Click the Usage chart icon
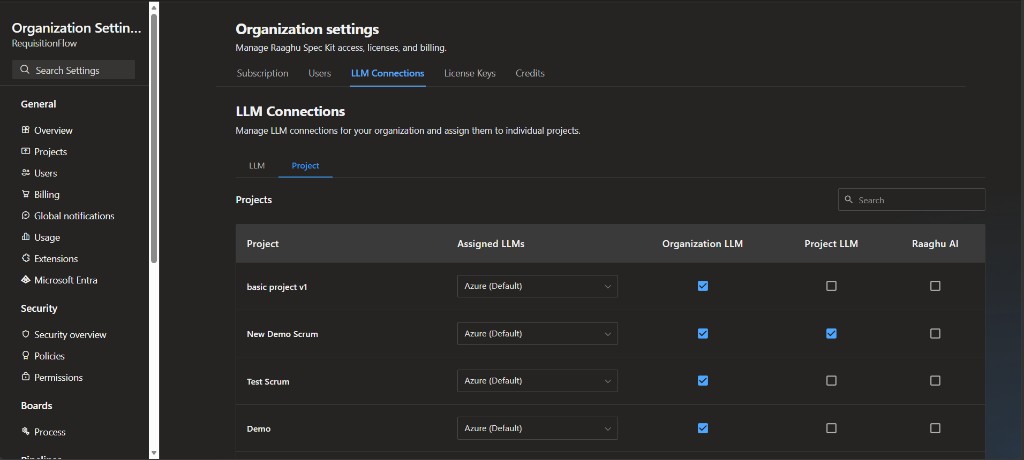Viewport: 1024px width, 460px height. (x=25, y=237)
